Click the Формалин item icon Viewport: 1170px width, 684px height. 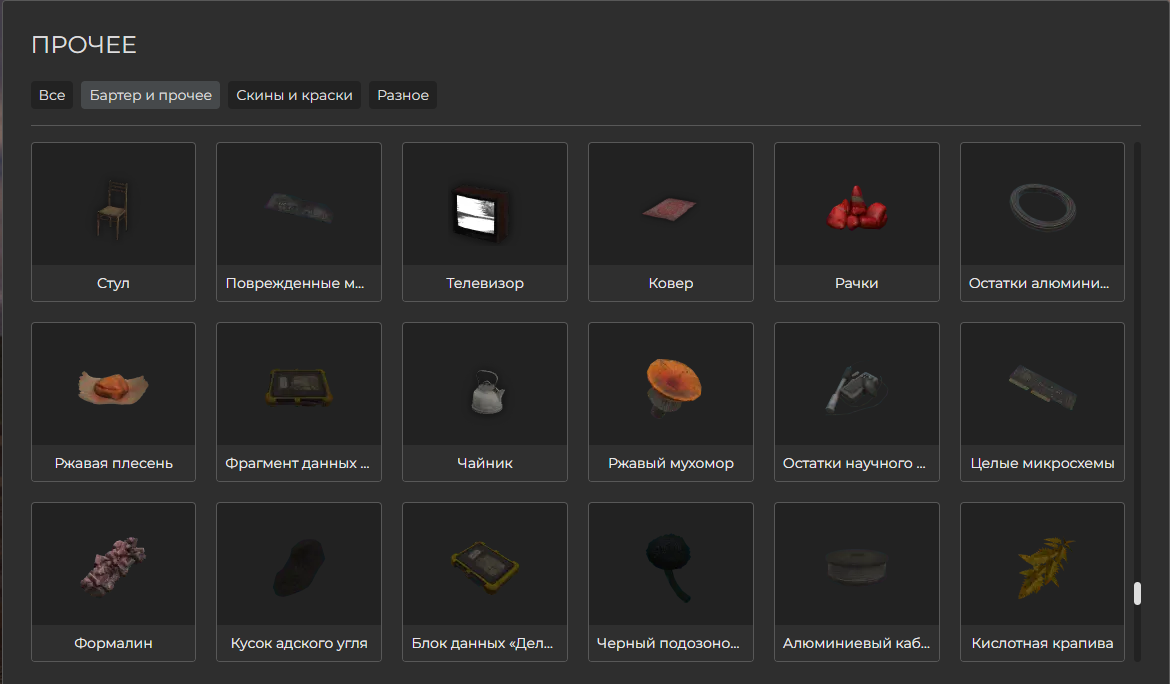[x=113, y=566]
